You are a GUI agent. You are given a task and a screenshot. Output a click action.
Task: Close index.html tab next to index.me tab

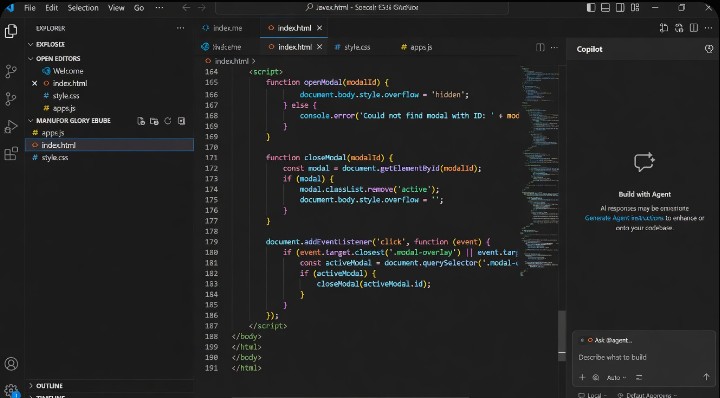[320, 28]
